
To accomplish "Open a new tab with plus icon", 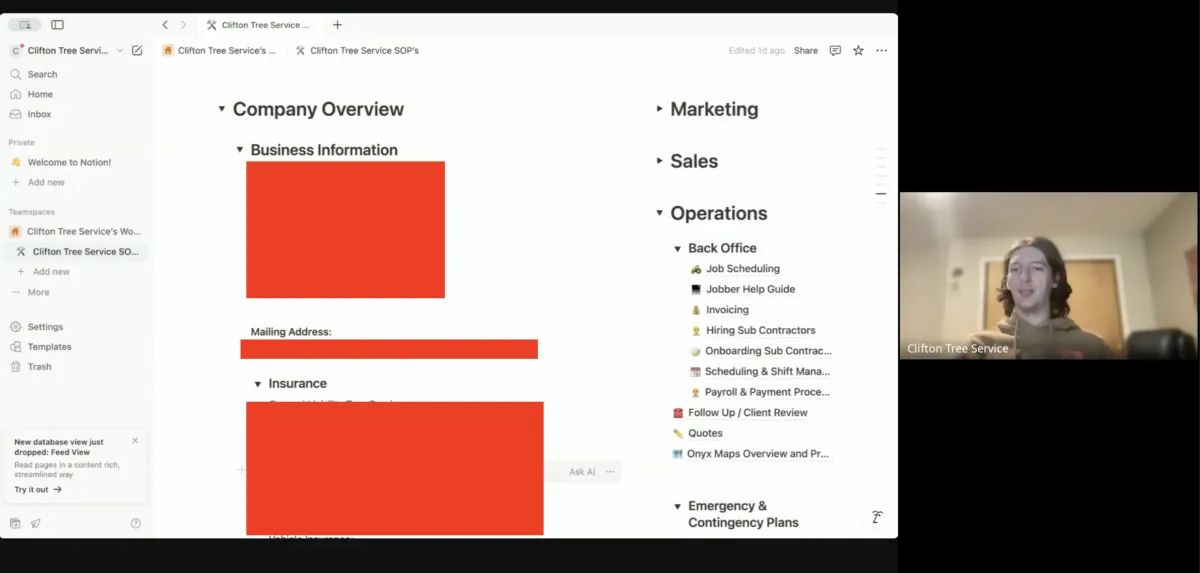I will click(x=337, y=25).
